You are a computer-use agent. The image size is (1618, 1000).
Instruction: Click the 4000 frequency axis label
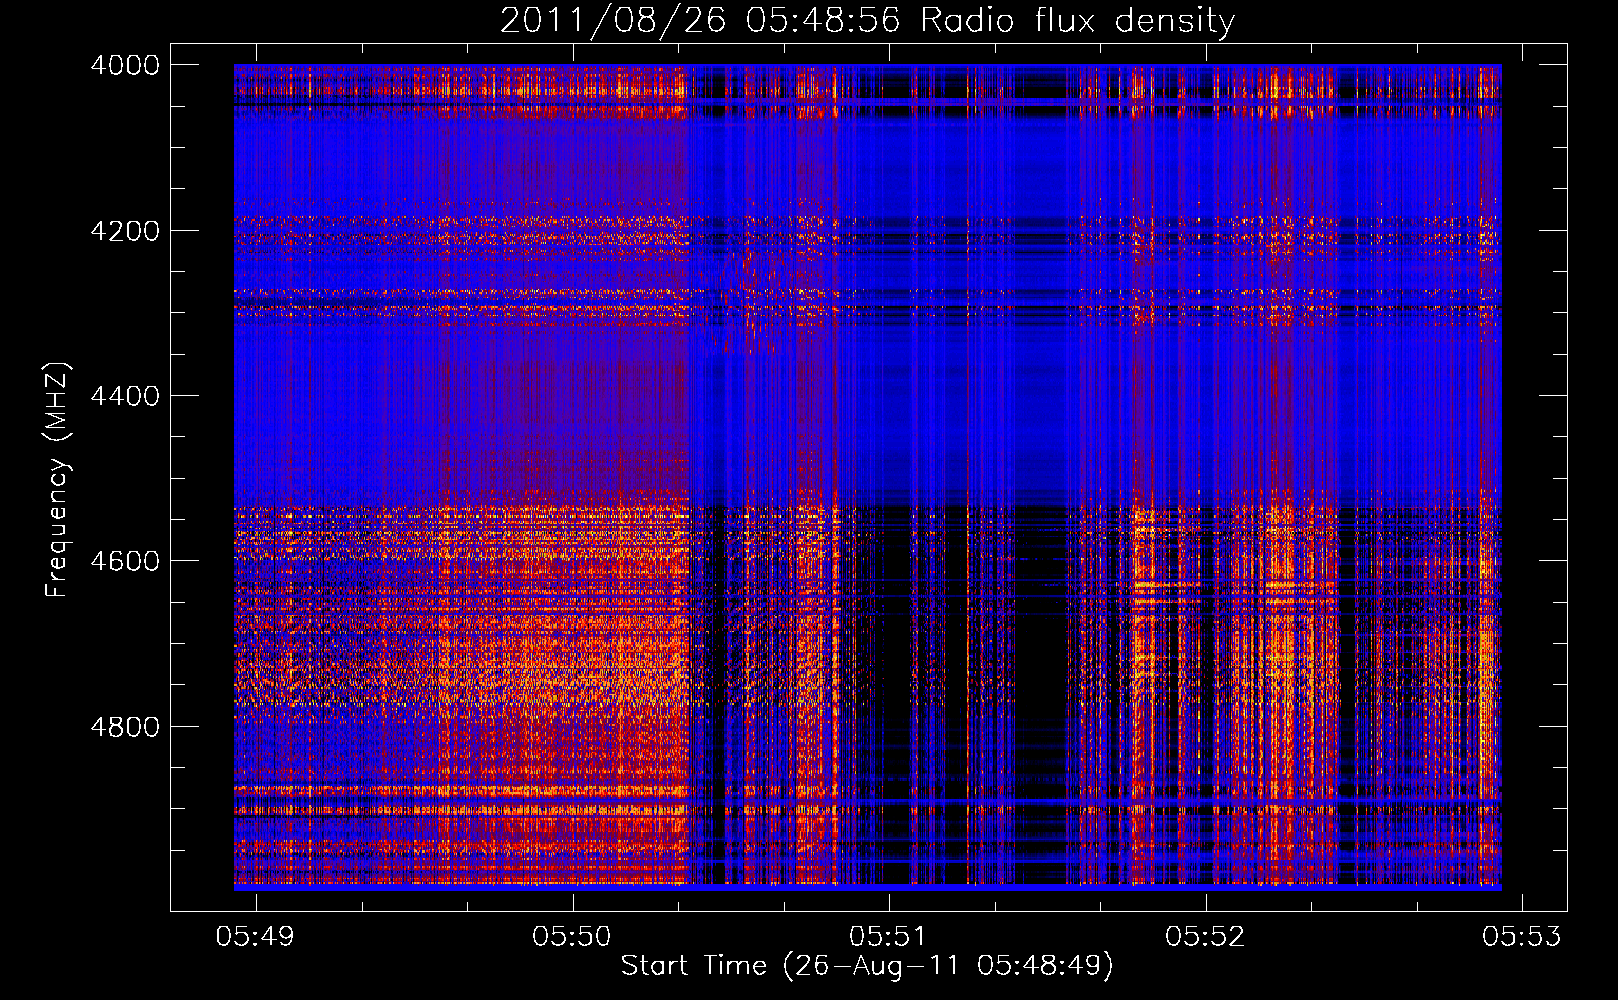pos(125,65)
